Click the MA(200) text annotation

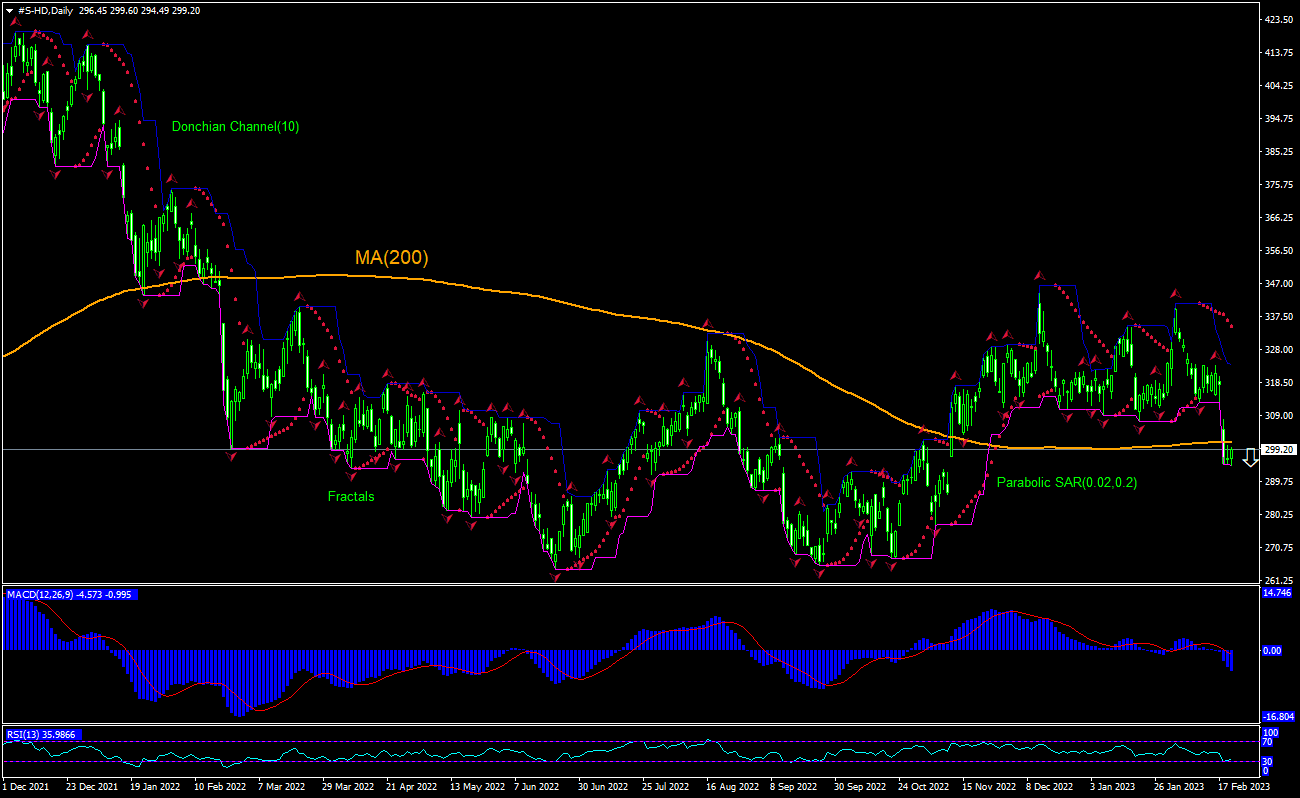pos(389,258)
